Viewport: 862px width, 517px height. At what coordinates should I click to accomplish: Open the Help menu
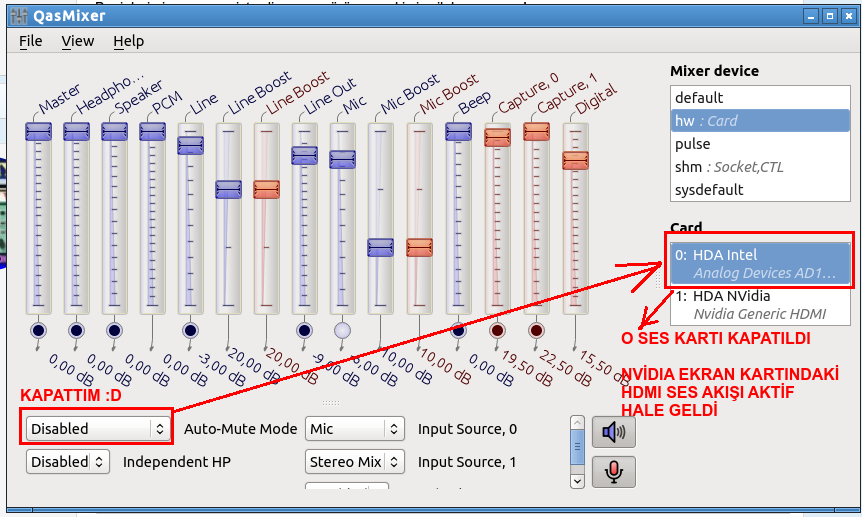pyautogui.click(x=129, y=41)
